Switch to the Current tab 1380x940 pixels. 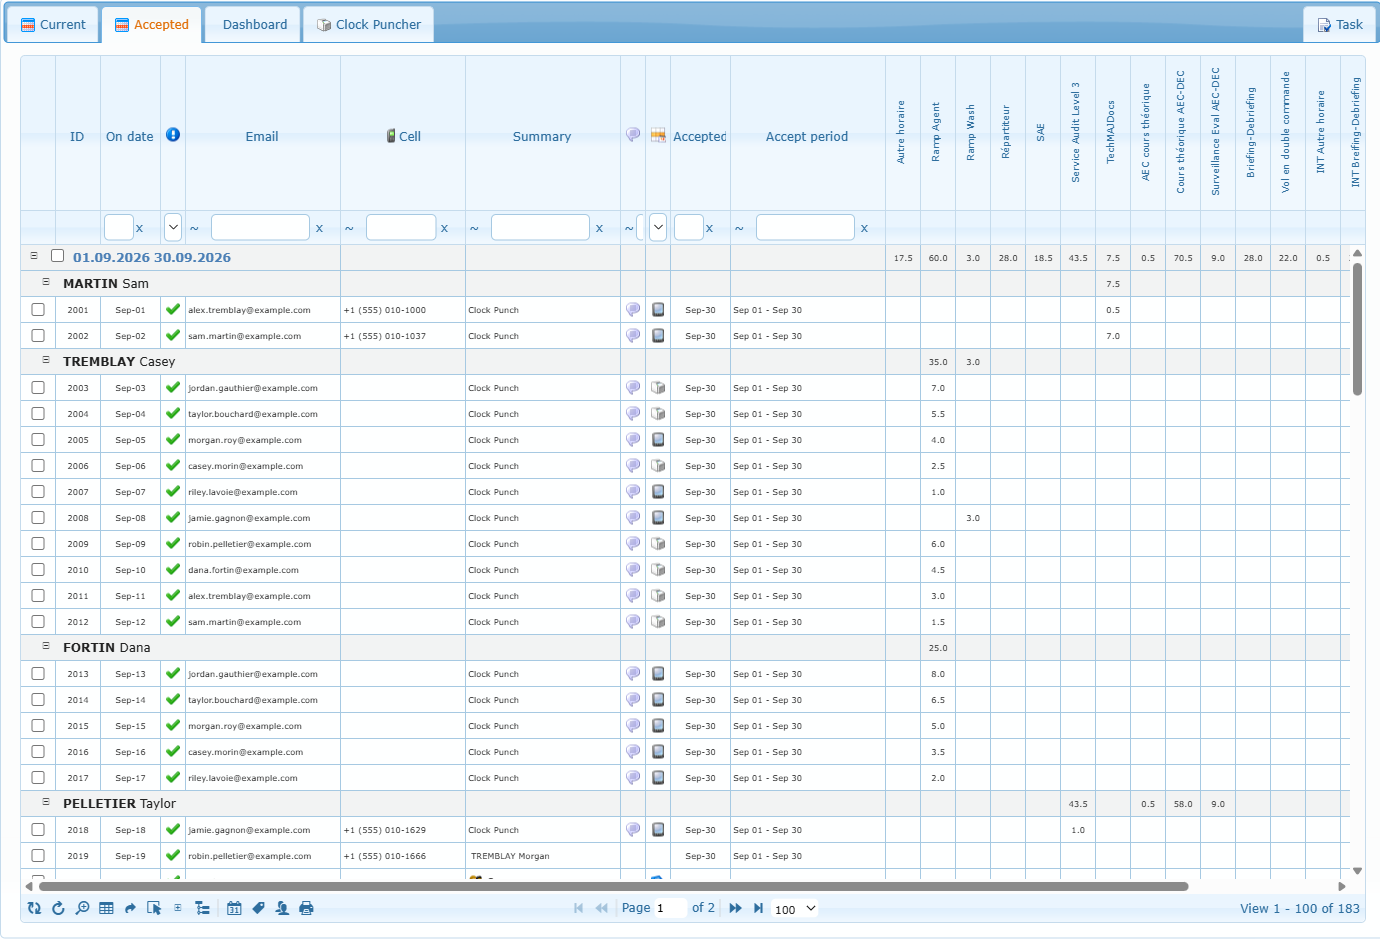click(53, 25)
